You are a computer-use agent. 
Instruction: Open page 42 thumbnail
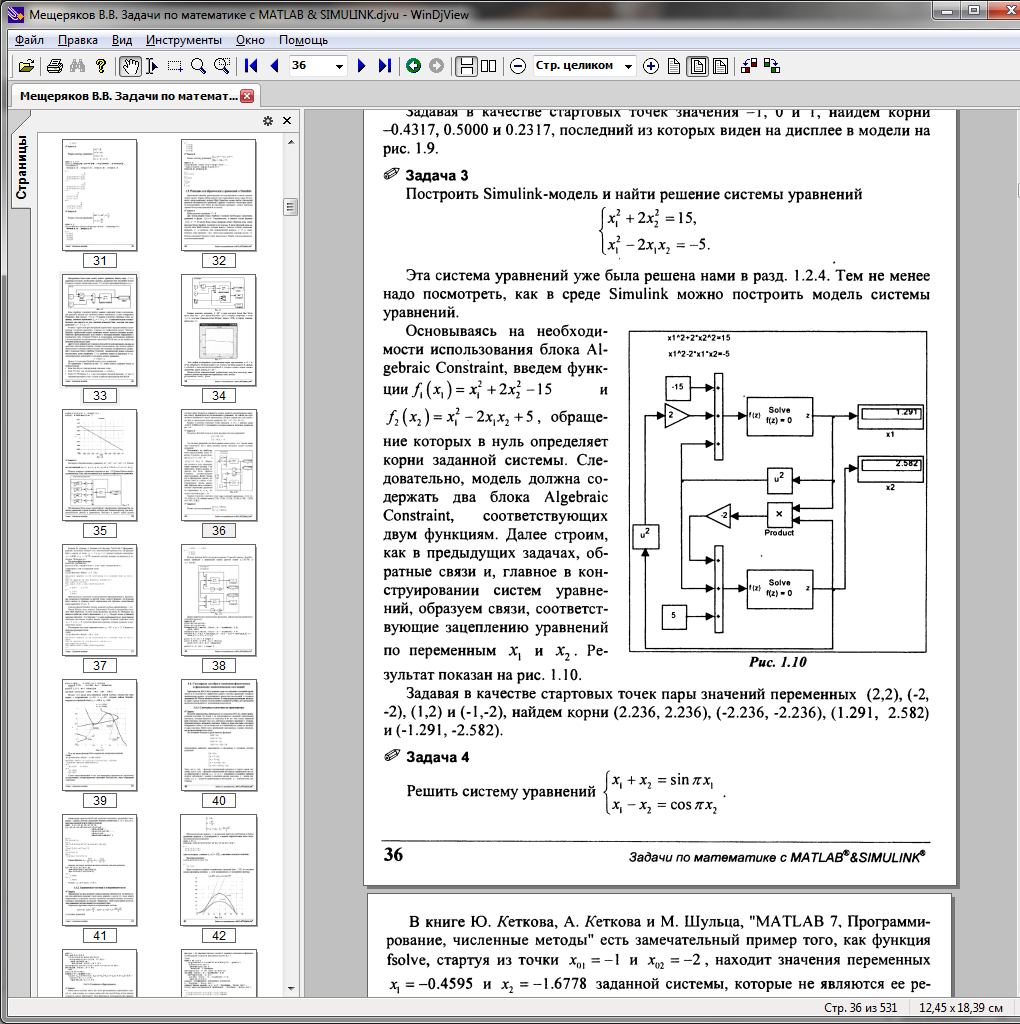click(219, 871)
